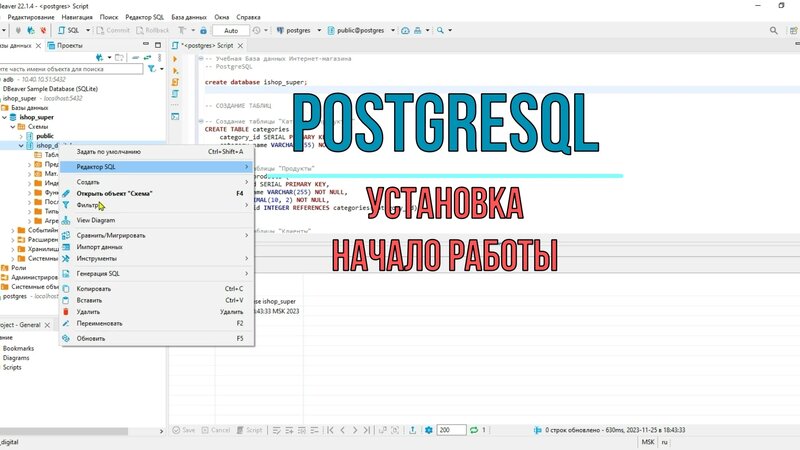Select the public schema in tree

click(x=45, y=136)
